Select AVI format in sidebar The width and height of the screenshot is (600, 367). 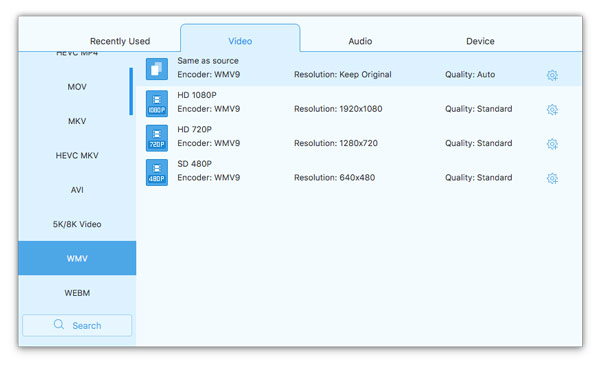pos(77,190)
